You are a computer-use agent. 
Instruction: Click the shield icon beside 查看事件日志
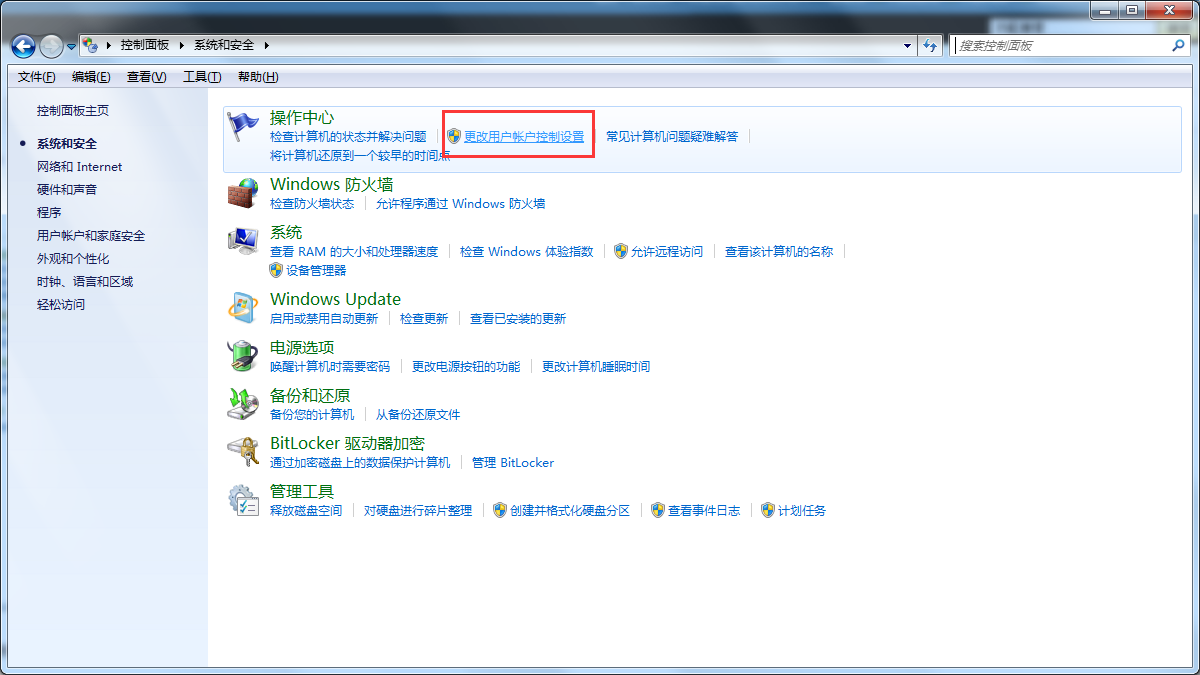point(658,510)
